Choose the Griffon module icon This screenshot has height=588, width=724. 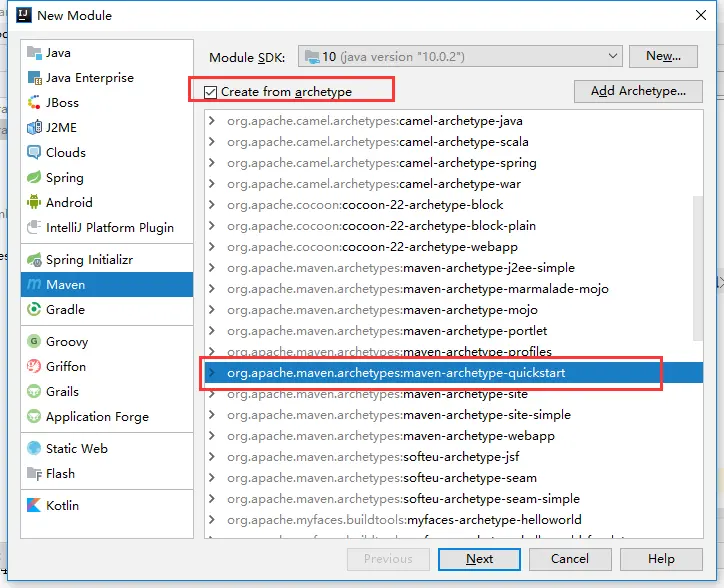point(34,366)
